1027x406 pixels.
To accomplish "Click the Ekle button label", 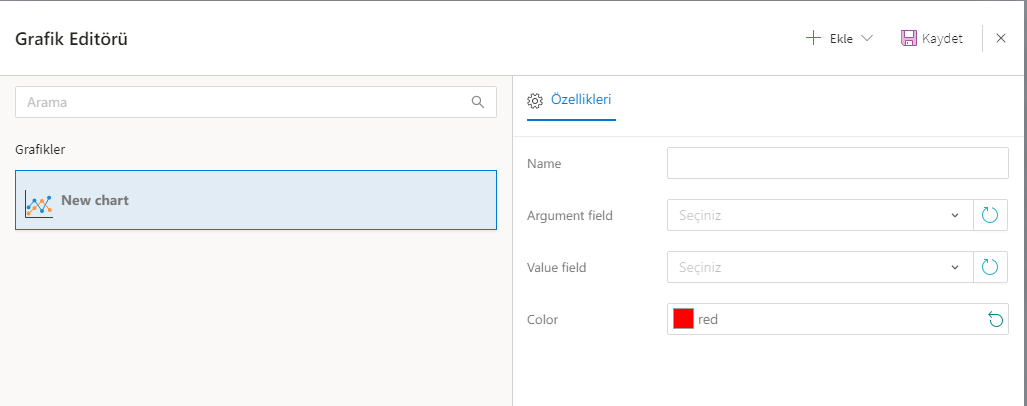I will coord(840,39).
